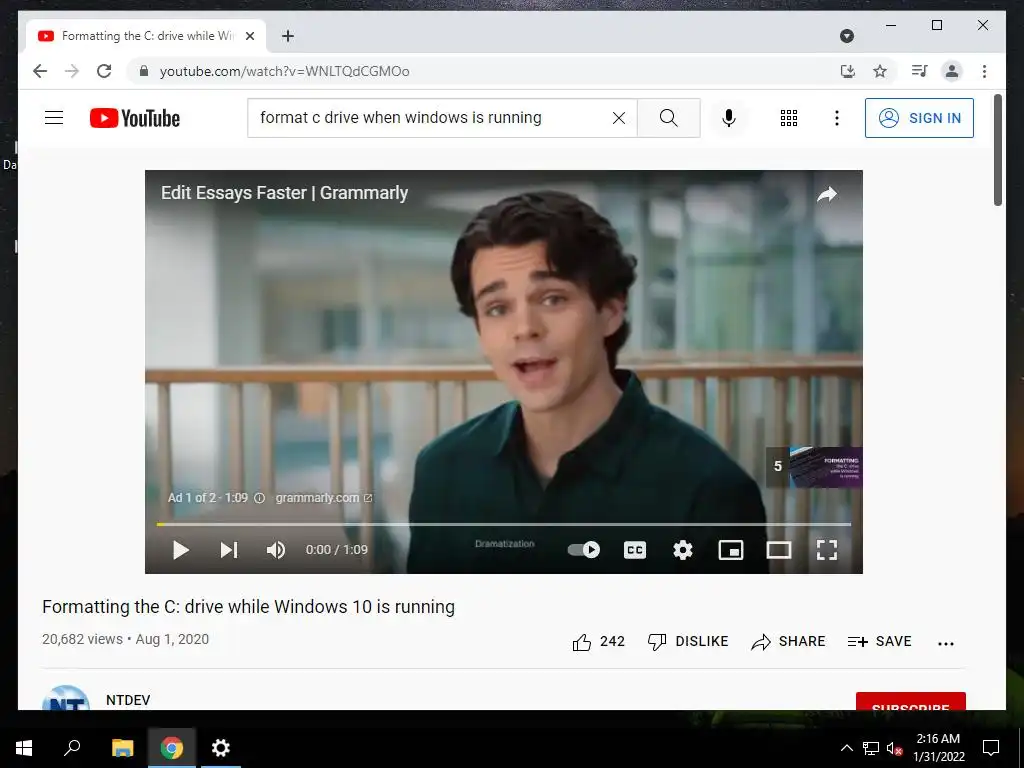Turn on closed captions (CC)

tap(635, 550)
